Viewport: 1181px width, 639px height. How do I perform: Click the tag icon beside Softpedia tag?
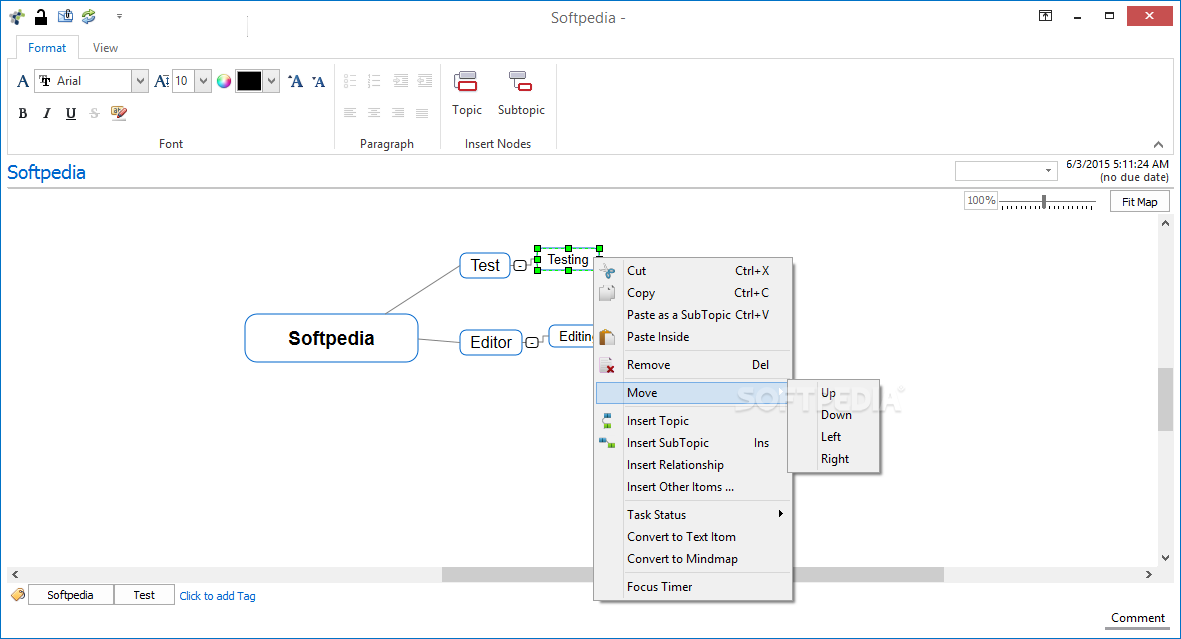[x=18, y=595]
